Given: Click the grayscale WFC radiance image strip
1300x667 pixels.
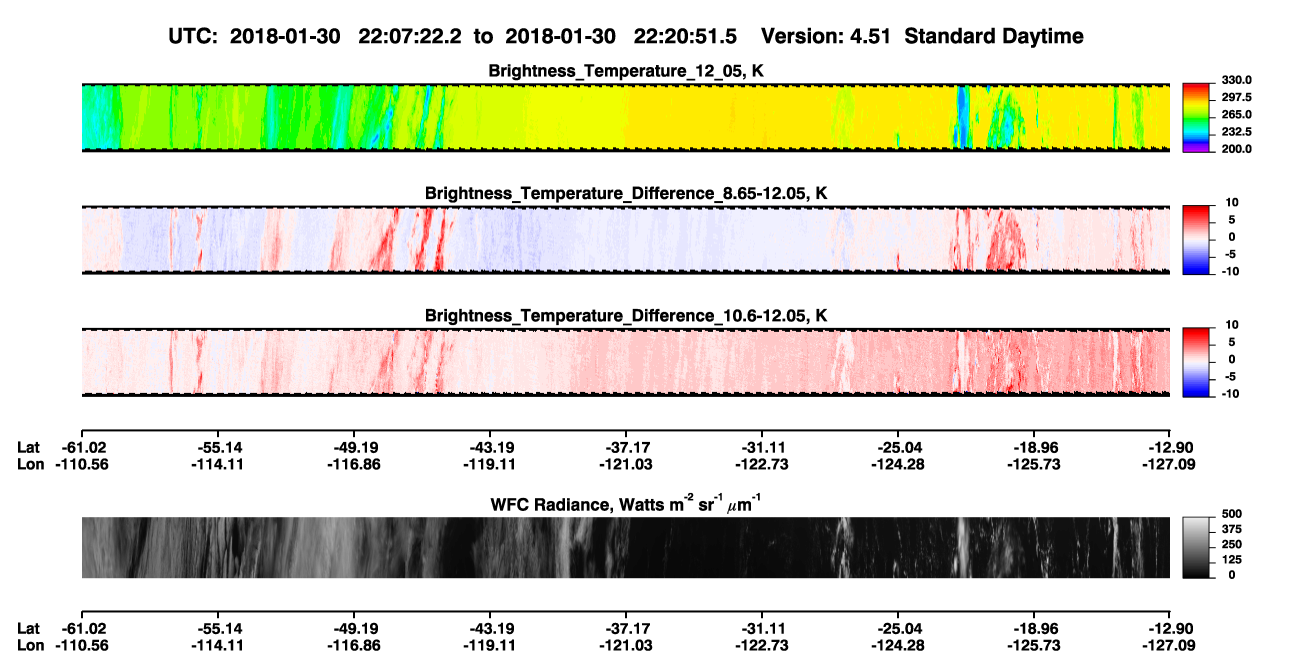Looking at the screenshot, I should (x=625, y=547).
